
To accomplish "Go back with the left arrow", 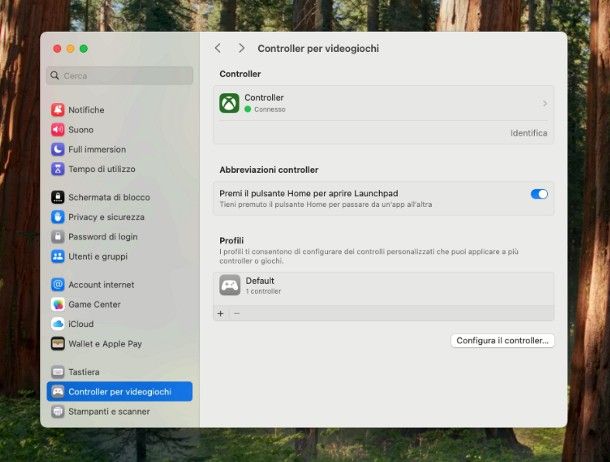I will [218, 48].
